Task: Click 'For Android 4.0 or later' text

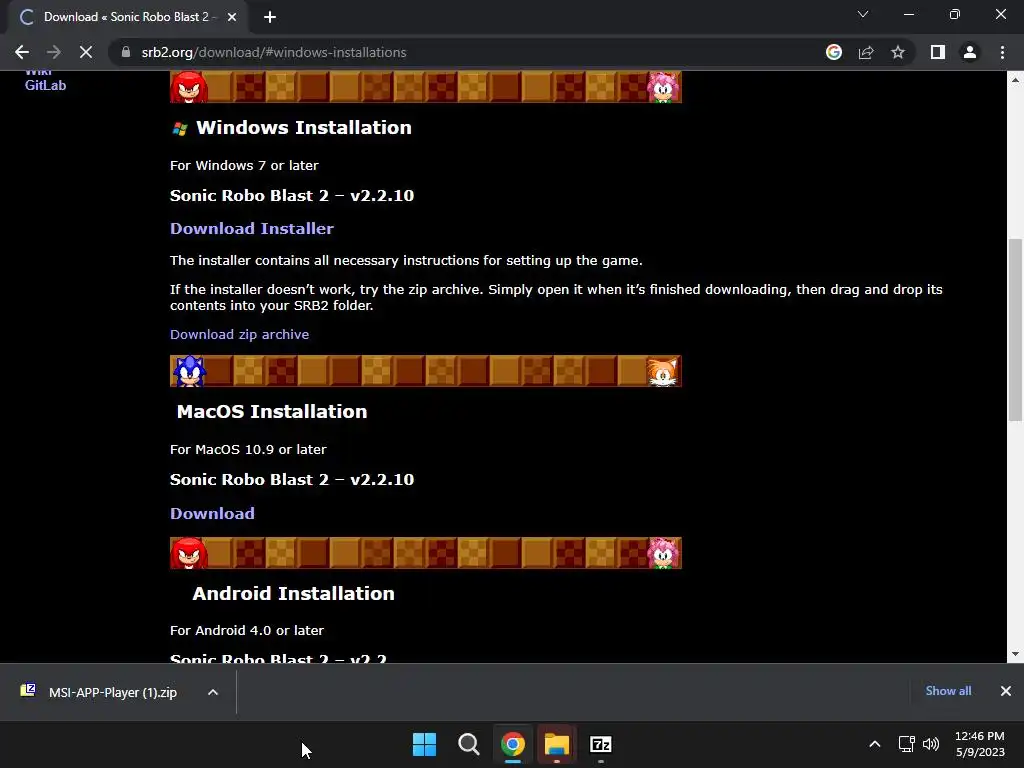Action: pos(247,630)
